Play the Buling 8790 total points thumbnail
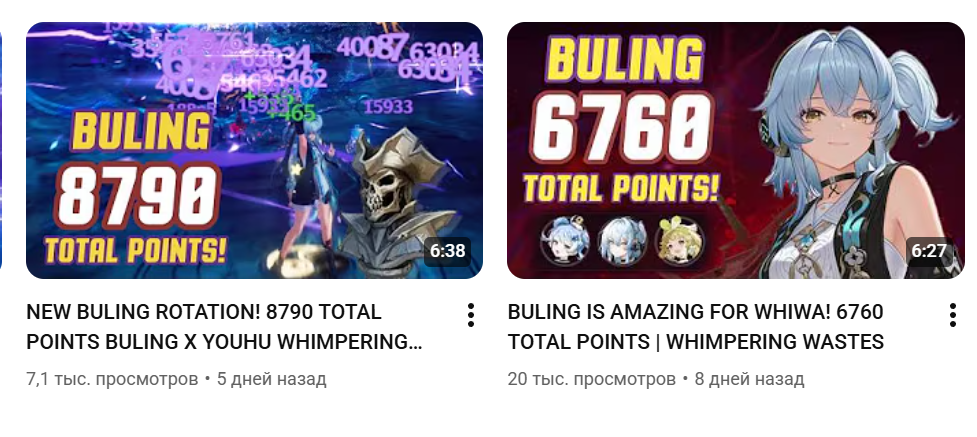Screen dimensions: 977x437 click(254, 150)
